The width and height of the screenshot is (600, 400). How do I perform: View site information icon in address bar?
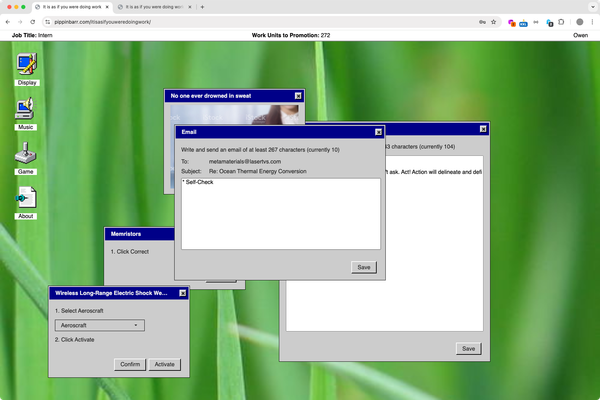pyautogui.click(x=47, y=22)
